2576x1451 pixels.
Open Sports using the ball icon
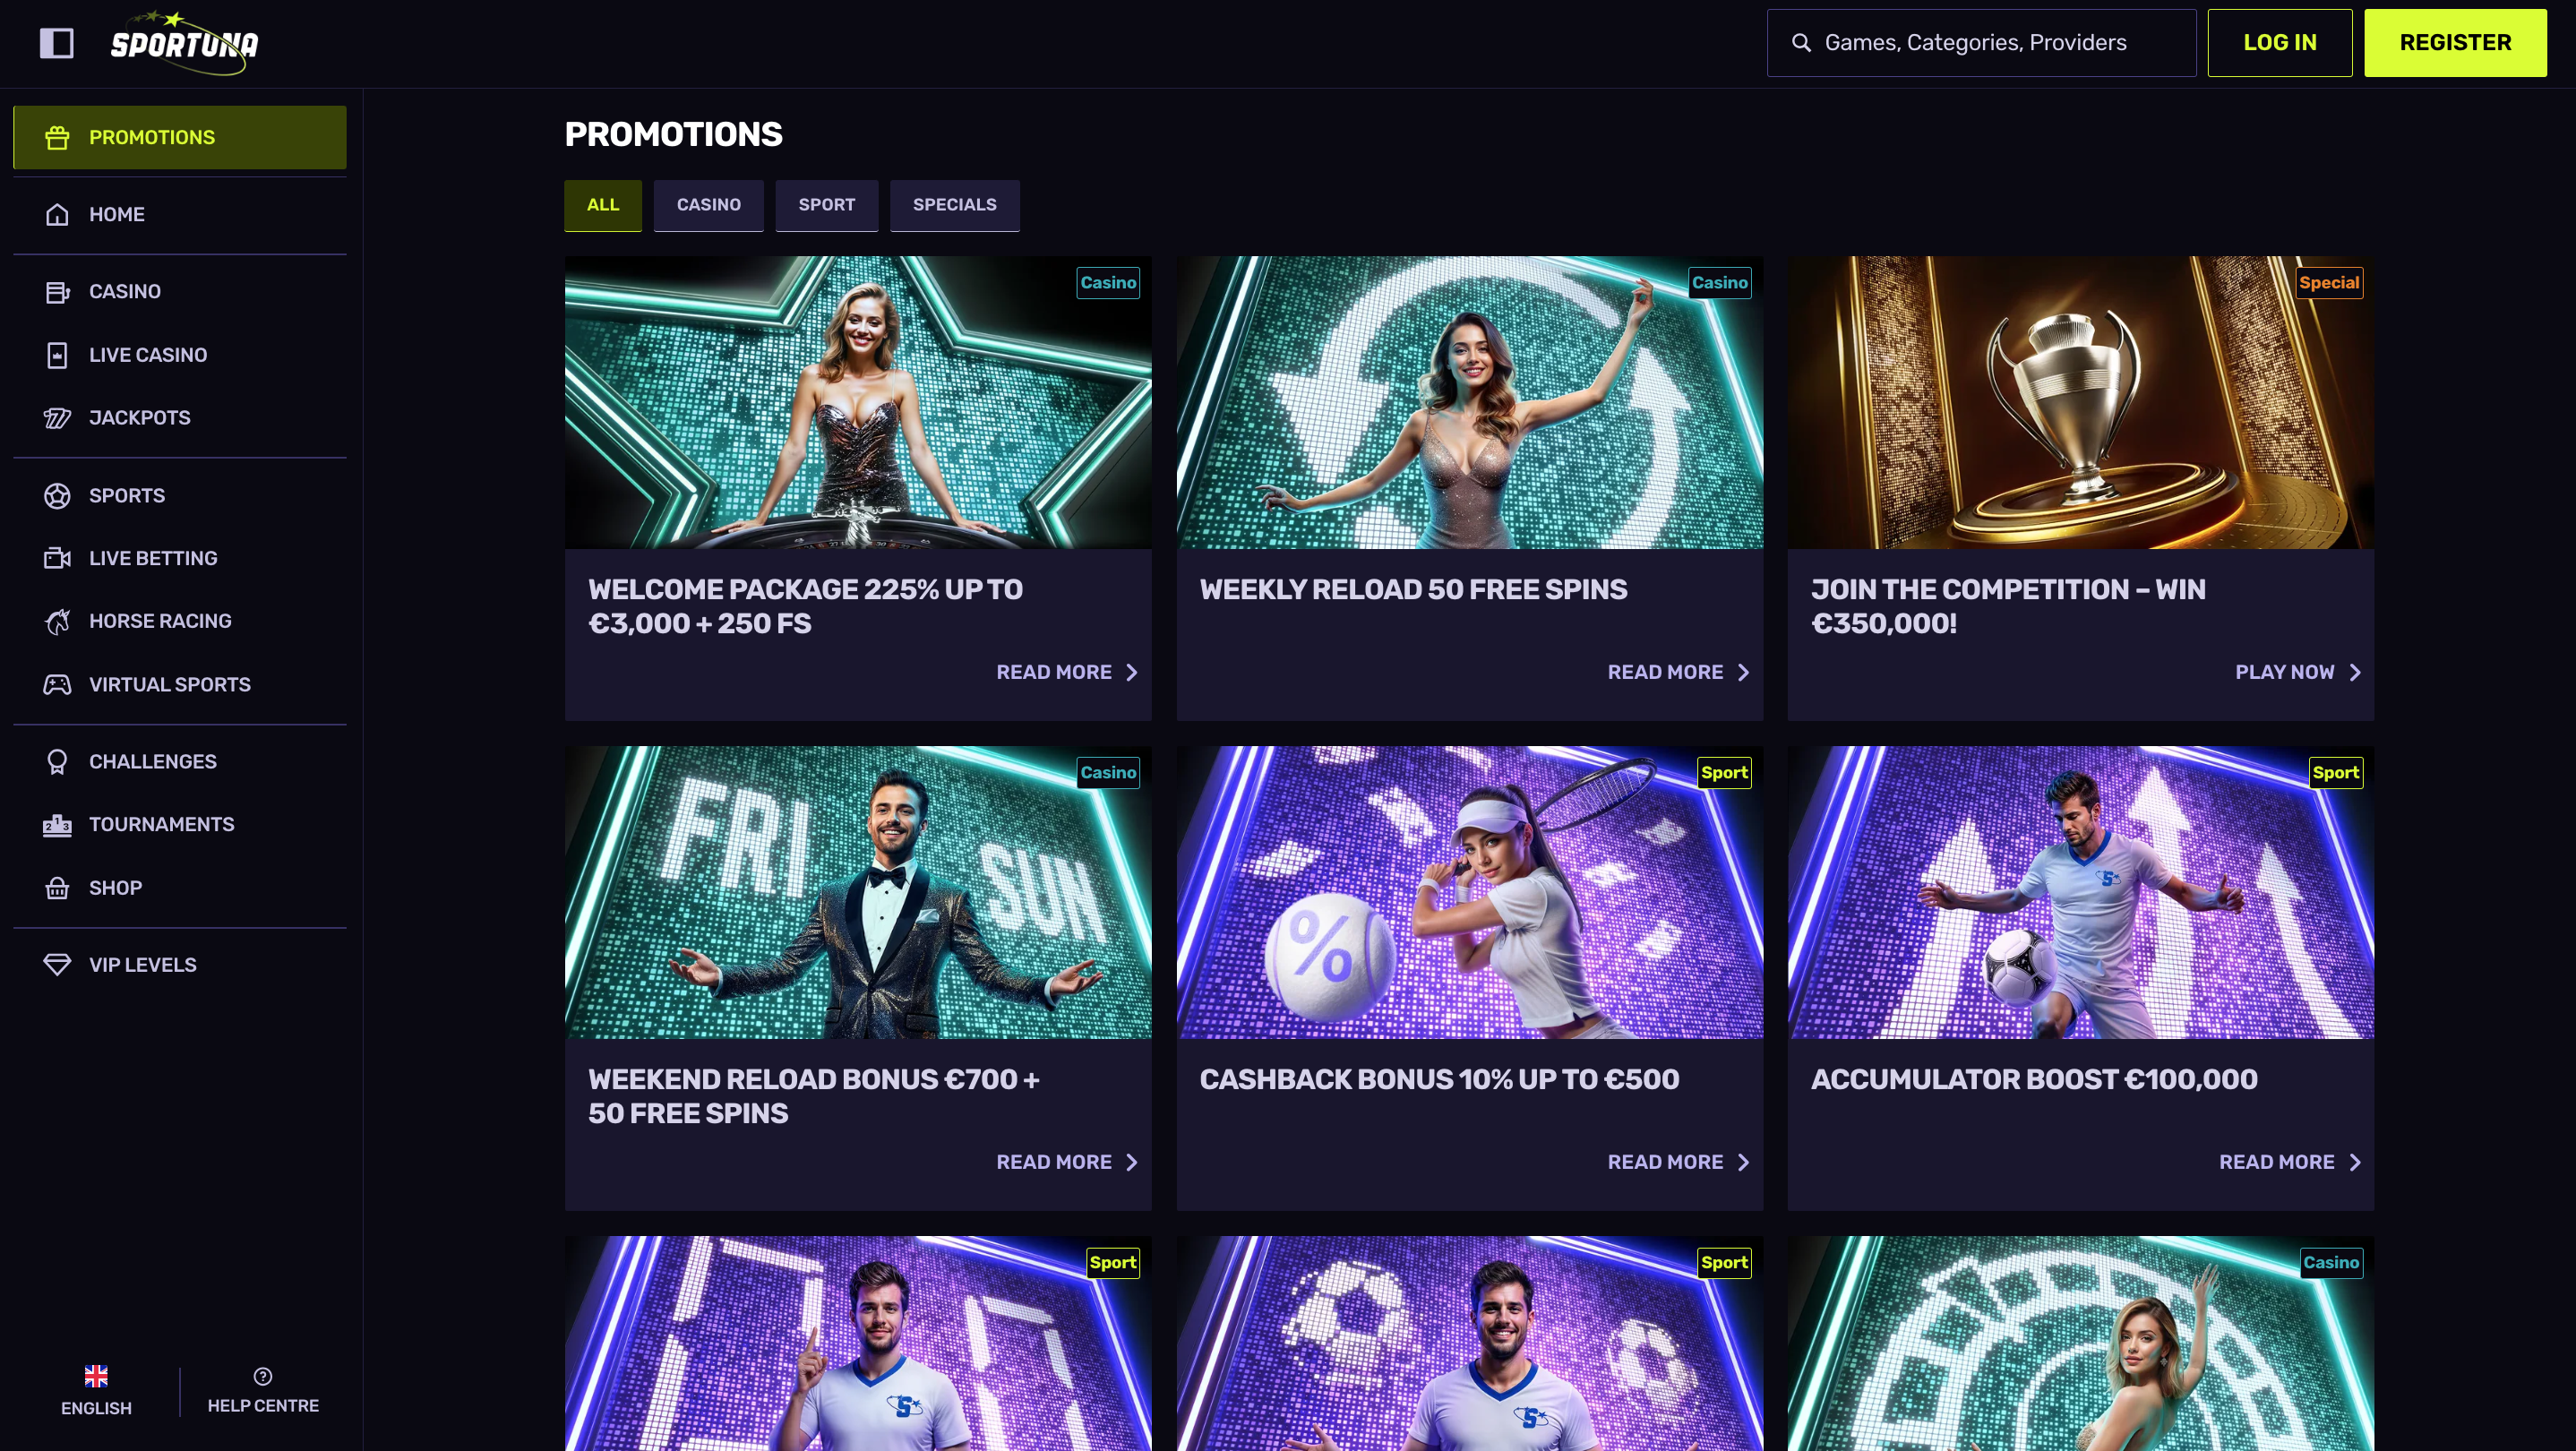click(x=57, y=496)
